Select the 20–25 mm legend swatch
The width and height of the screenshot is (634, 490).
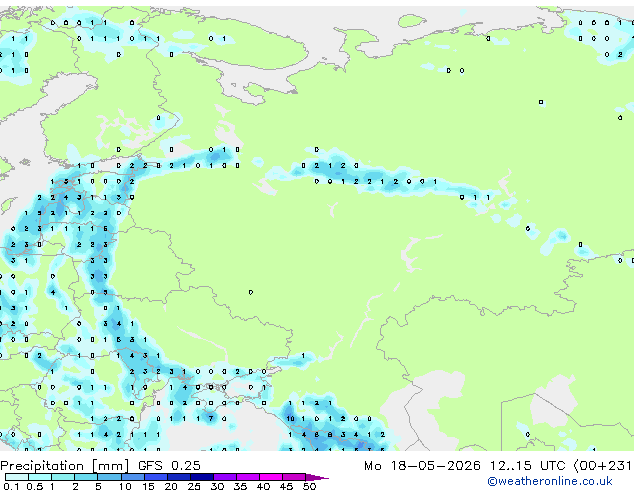(x=179, y=477)
